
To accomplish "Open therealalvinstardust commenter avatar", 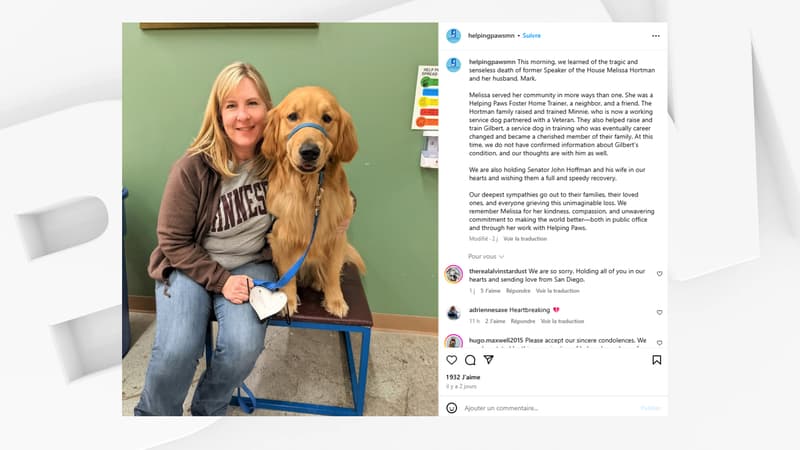I will [454, 274].
